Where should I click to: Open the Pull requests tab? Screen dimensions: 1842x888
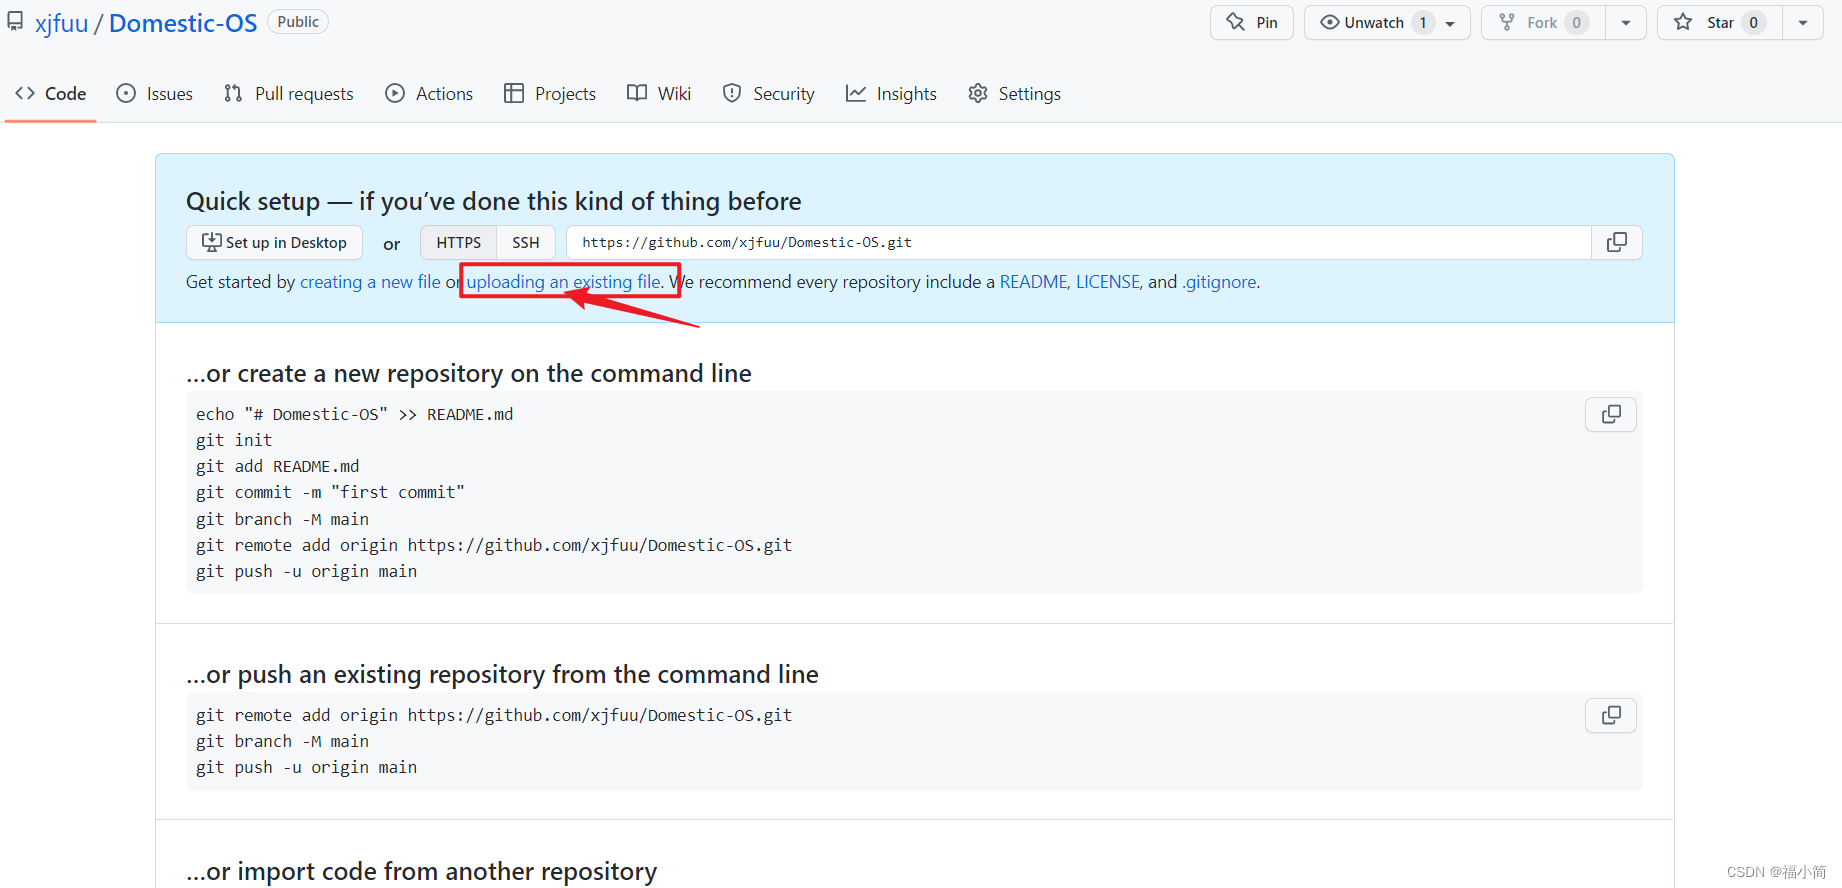289,93
